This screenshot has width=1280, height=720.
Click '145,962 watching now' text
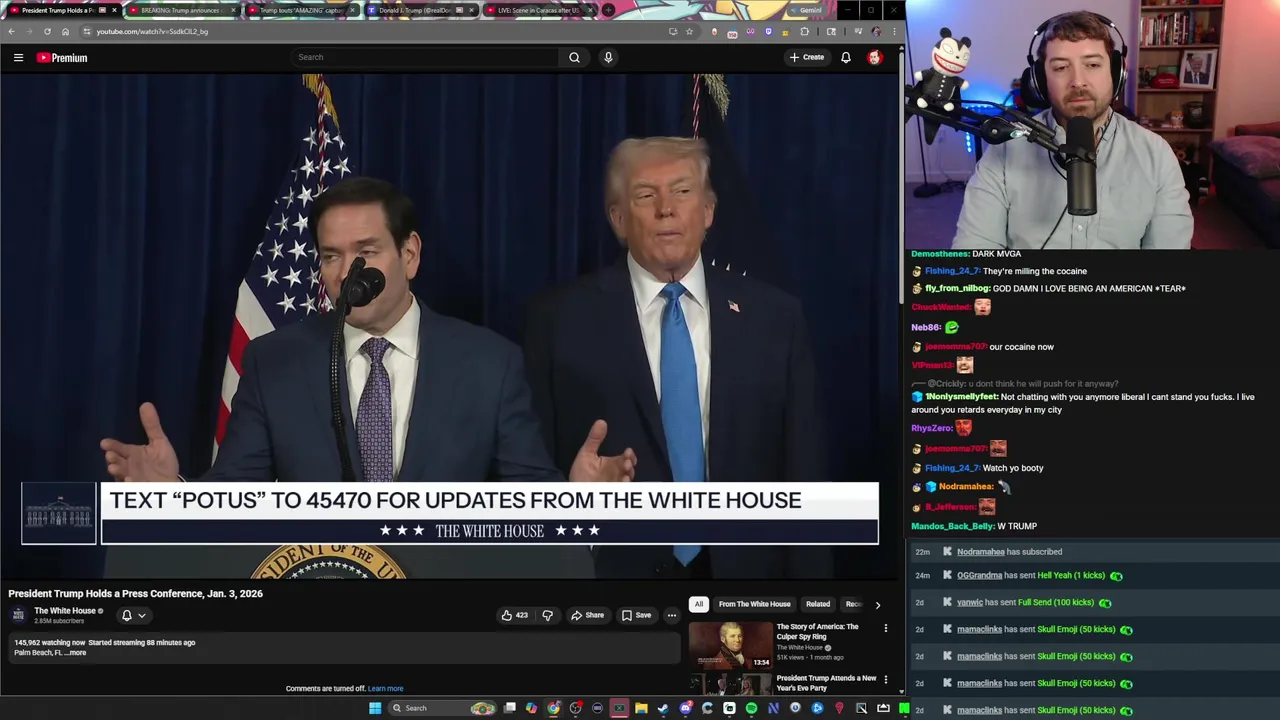pyautogui.click(x=49, y=643)
